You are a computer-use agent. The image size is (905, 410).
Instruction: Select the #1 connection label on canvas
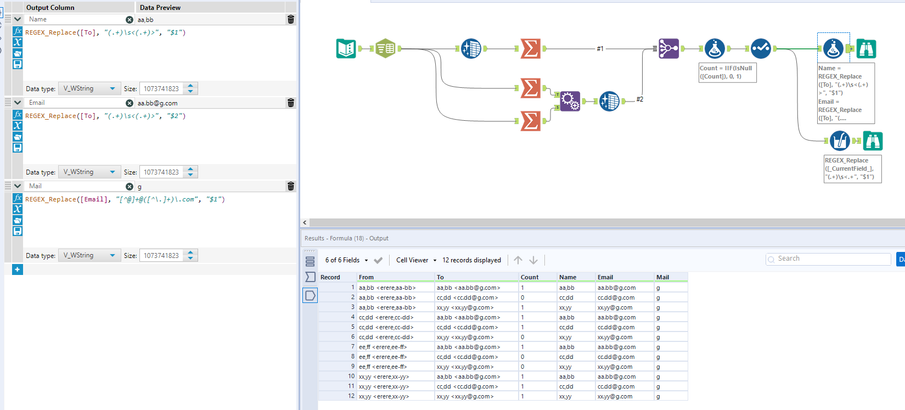(x=600, y=49)
